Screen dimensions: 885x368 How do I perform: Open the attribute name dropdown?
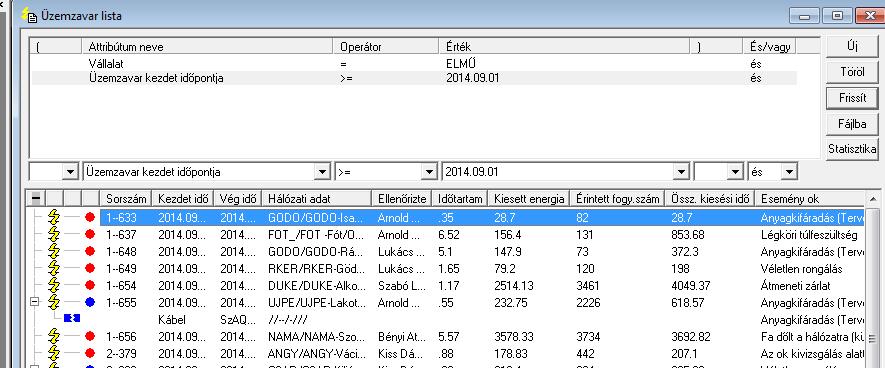click(322, 172)
